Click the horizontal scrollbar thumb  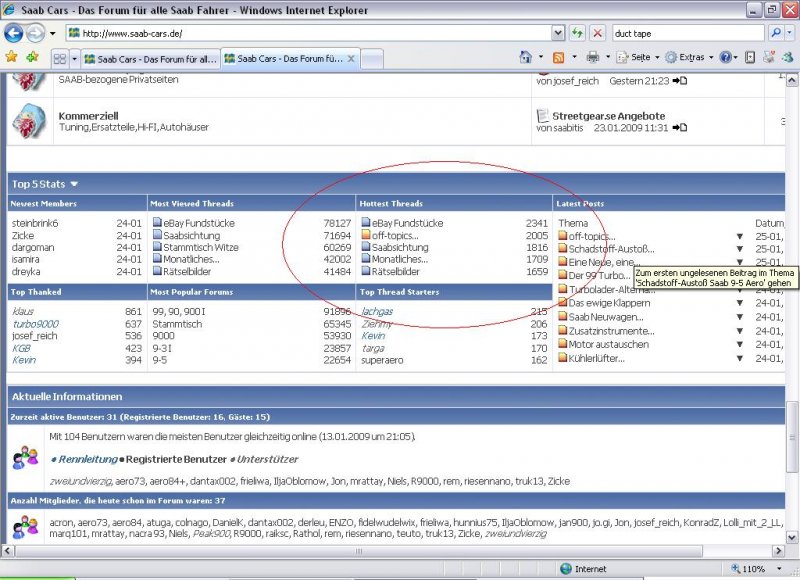click(359, 551)
